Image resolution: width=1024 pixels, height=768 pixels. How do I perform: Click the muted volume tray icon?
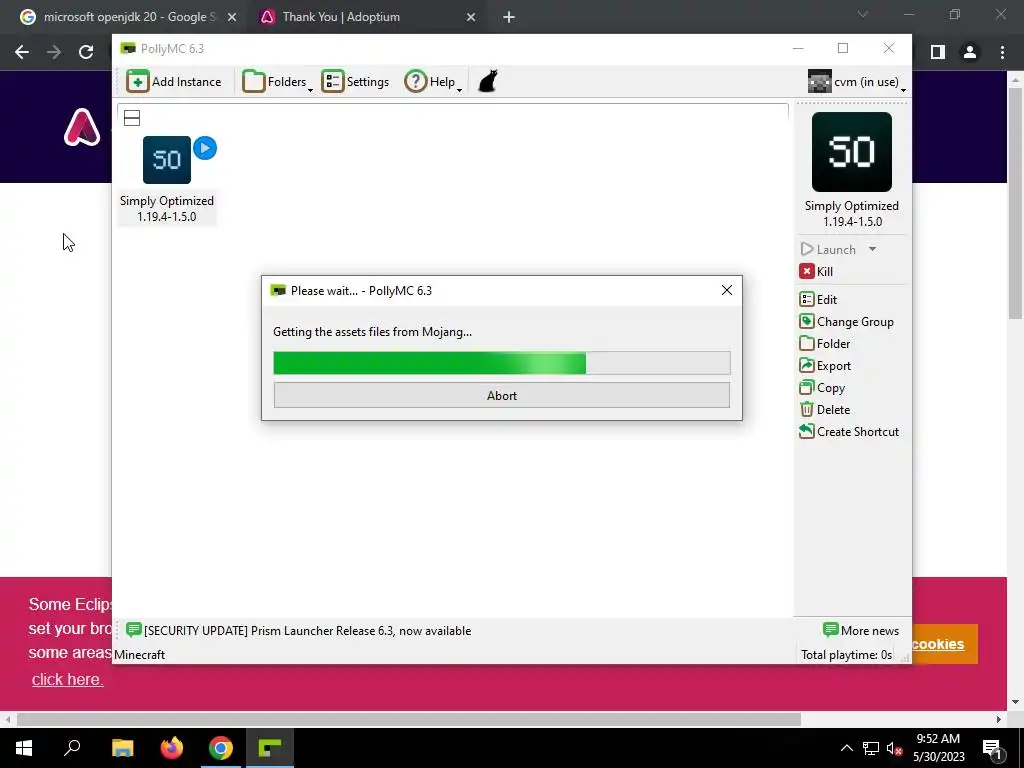point(894,748)
